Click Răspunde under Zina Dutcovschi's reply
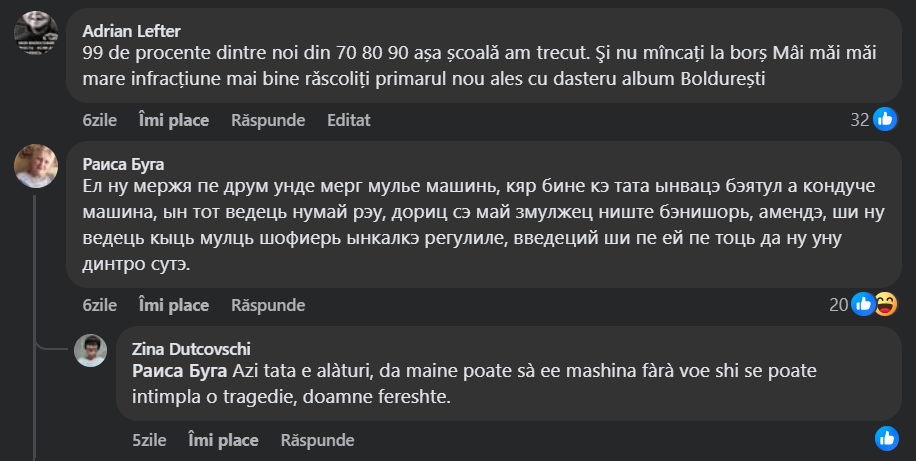 click(x=317, y=440)
